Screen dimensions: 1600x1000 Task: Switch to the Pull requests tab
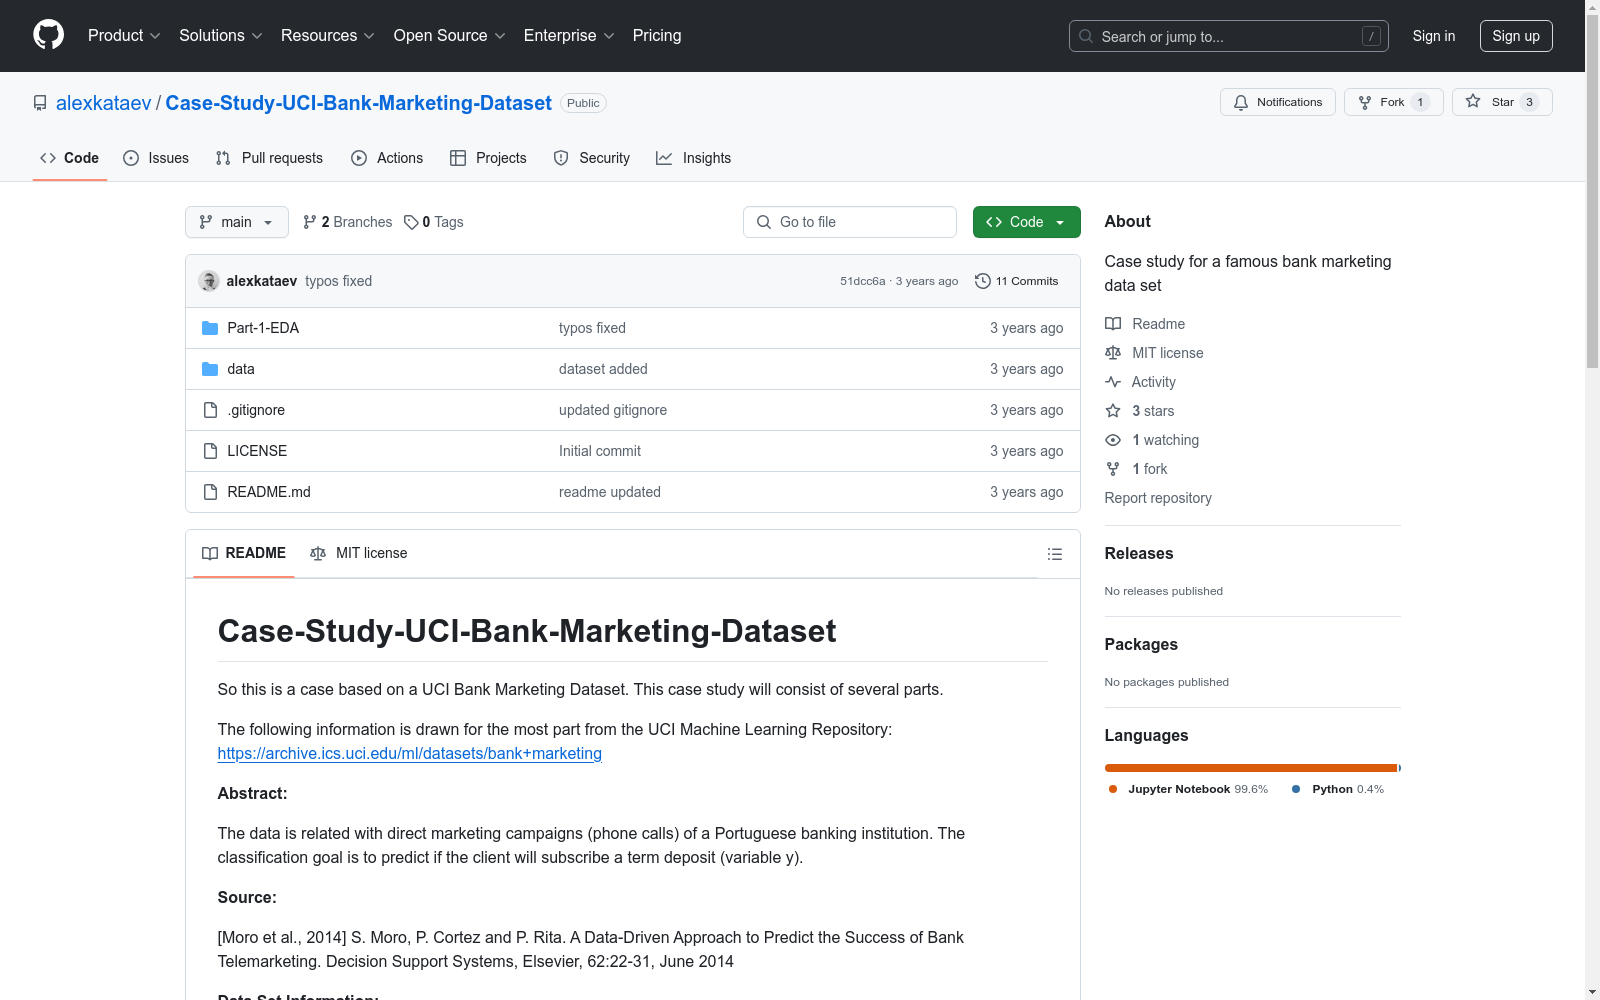click(x=269, y=158)
